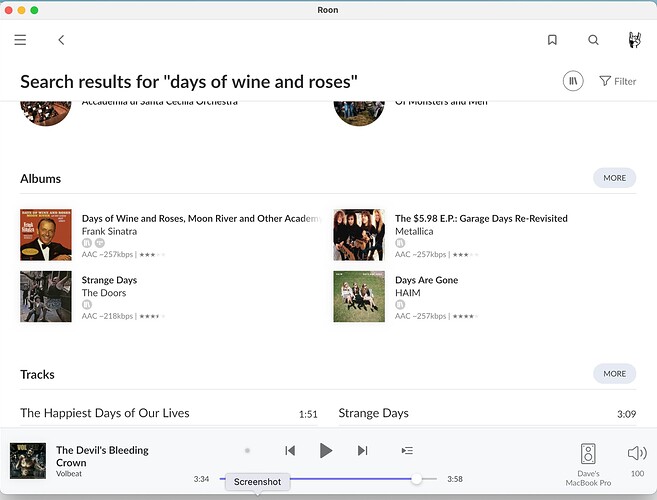Click the elapsed time 3:34 label
The width and height of the screenshot is (657, 500).
[x=201, y=479]
